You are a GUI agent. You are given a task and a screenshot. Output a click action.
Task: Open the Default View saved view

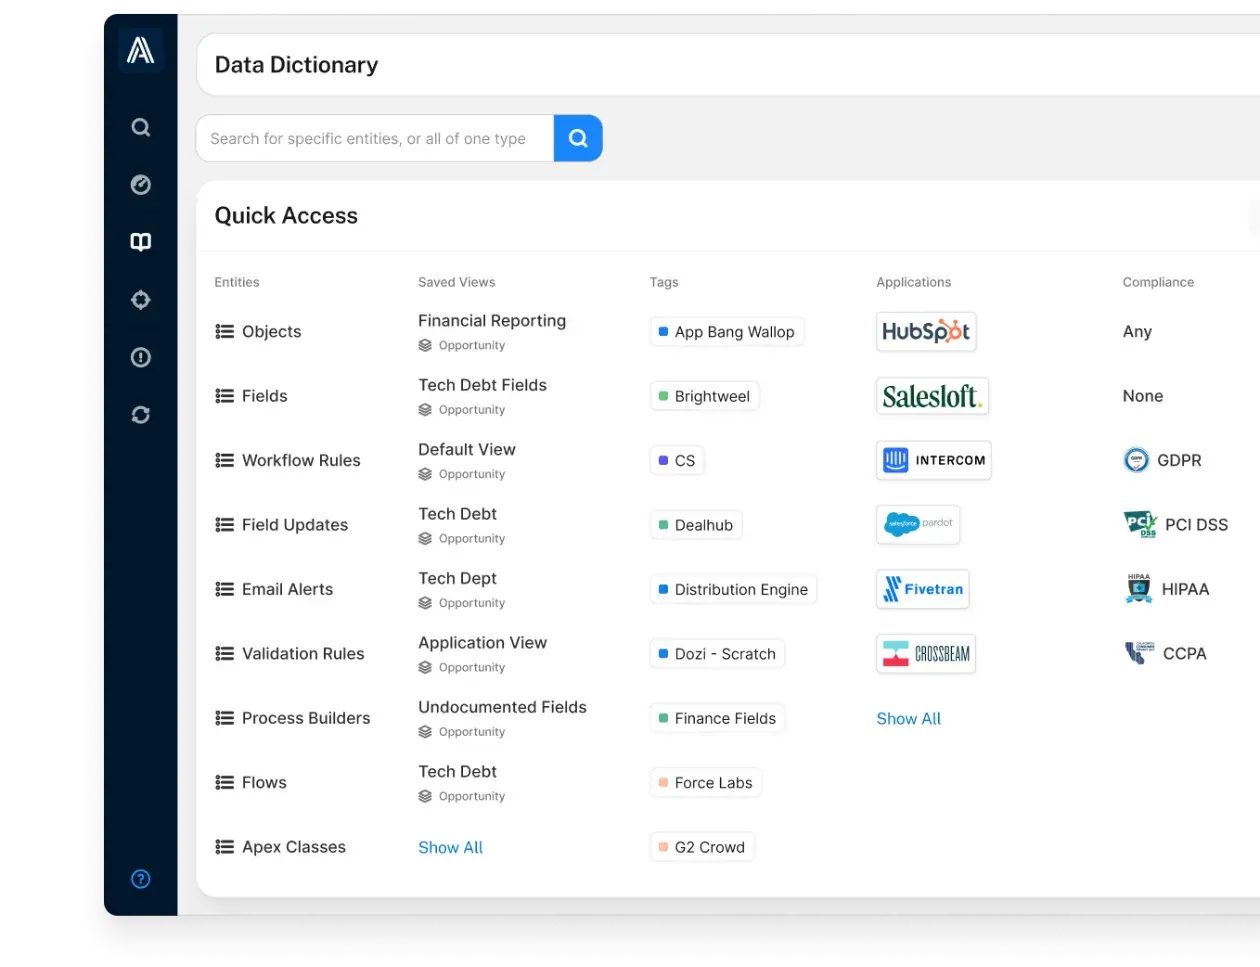coord(467,449)
